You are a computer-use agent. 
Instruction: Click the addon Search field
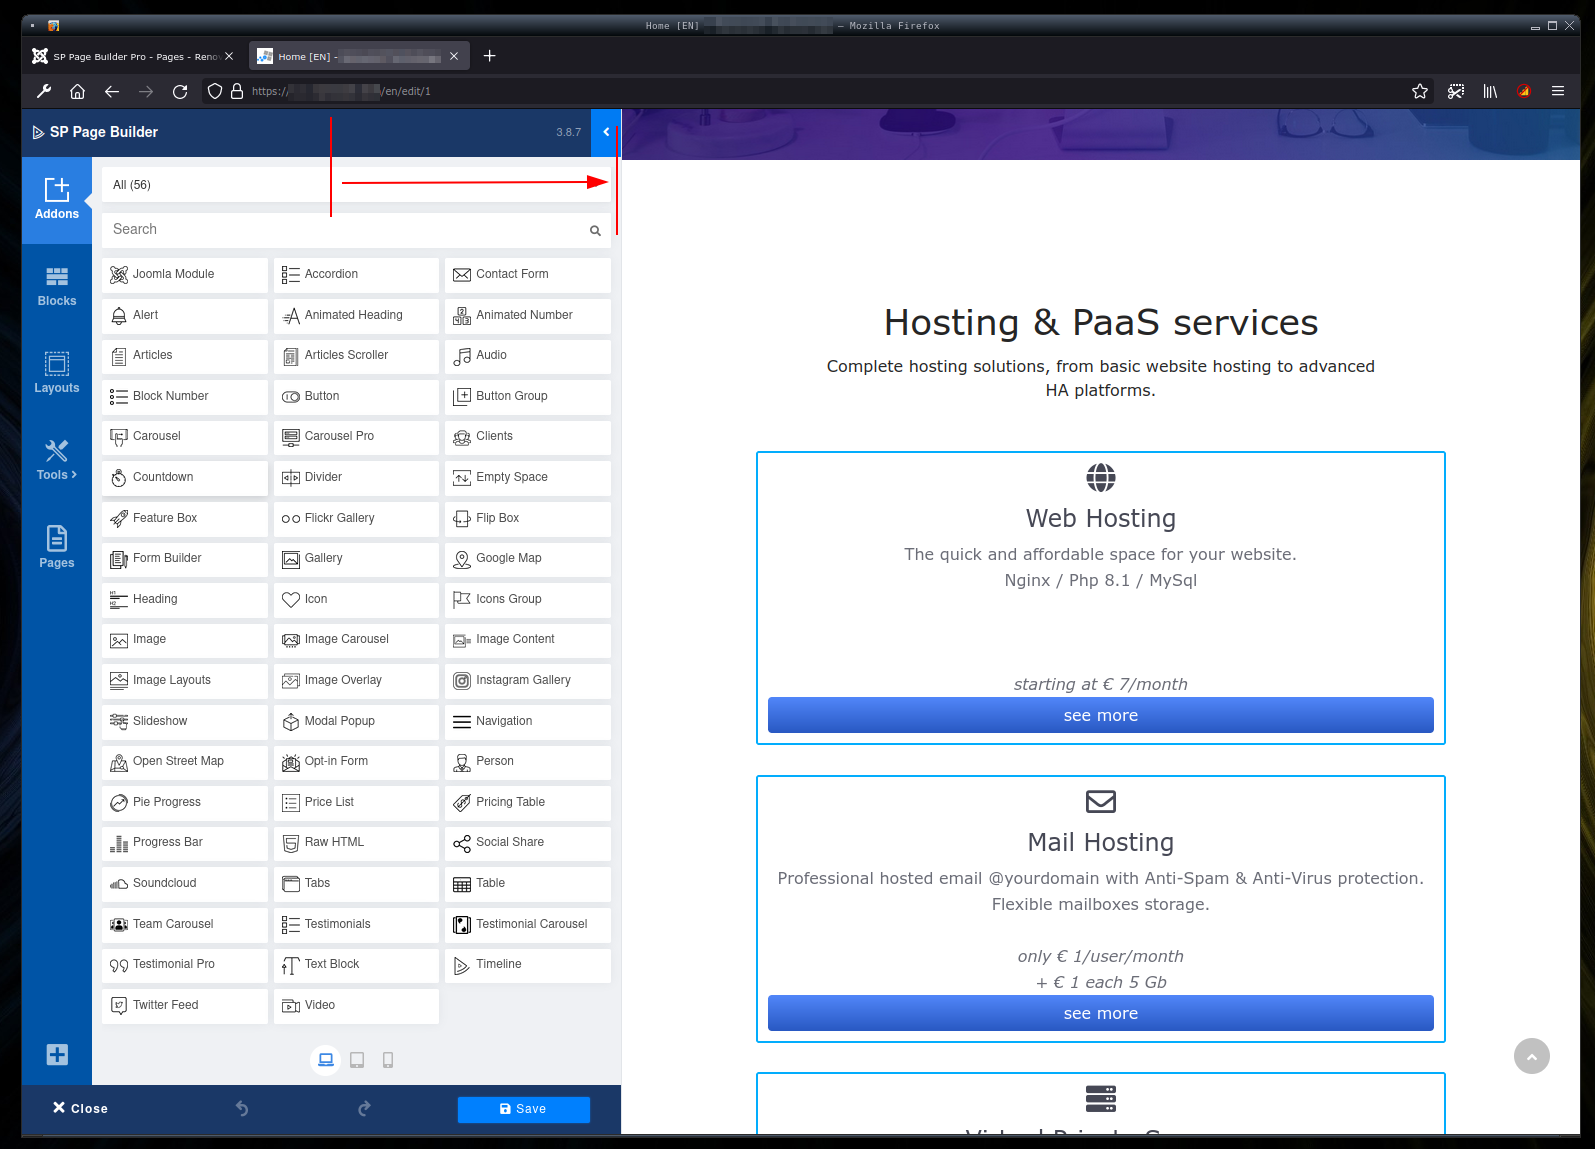(x=346, y=230)
